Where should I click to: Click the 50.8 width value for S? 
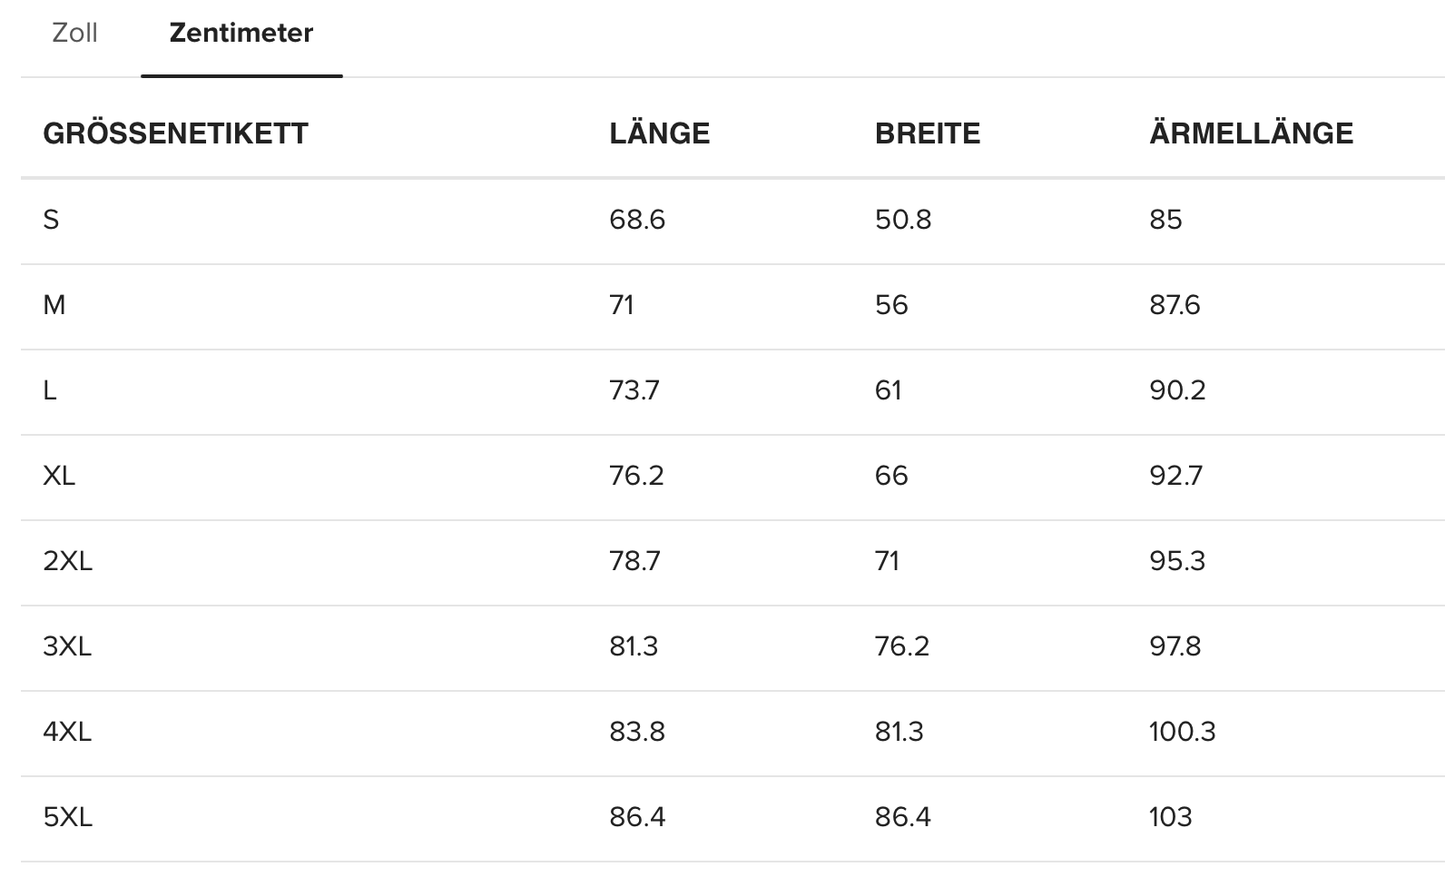coord(903,220)
